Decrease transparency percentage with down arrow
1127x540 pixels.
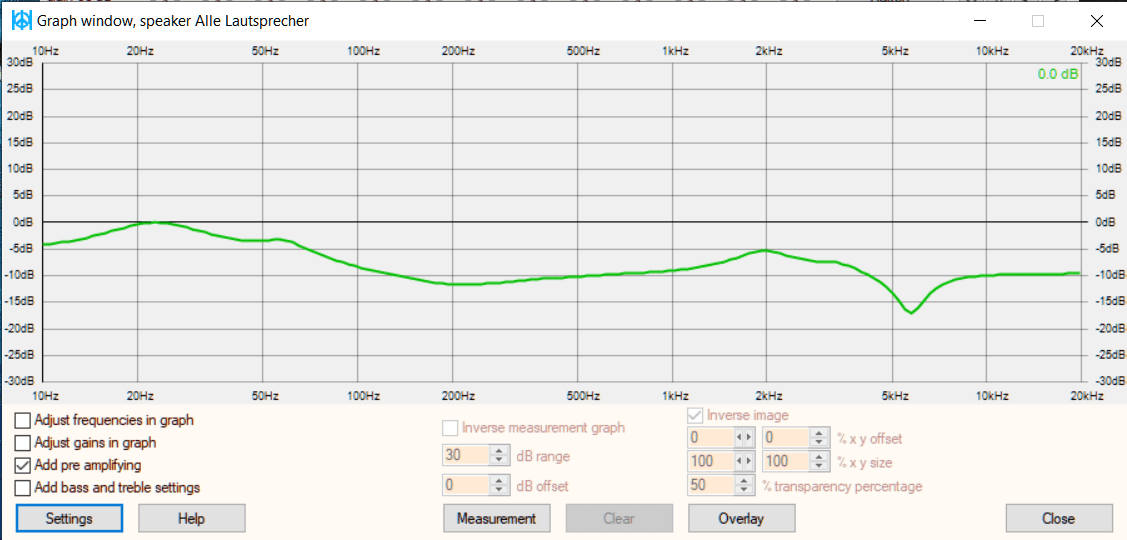(745, 490)
